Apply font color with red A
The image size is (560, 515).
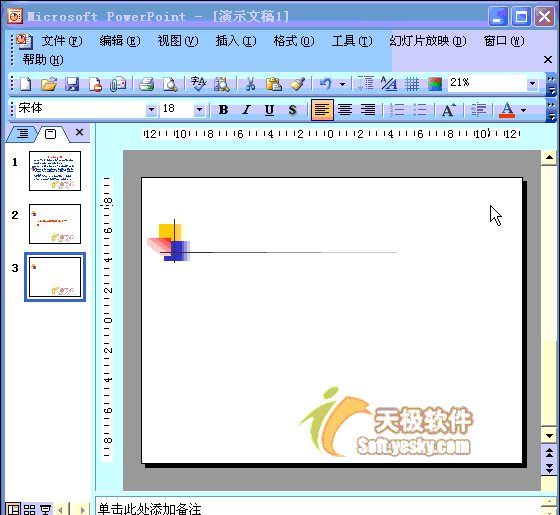(x=507, y=110)
